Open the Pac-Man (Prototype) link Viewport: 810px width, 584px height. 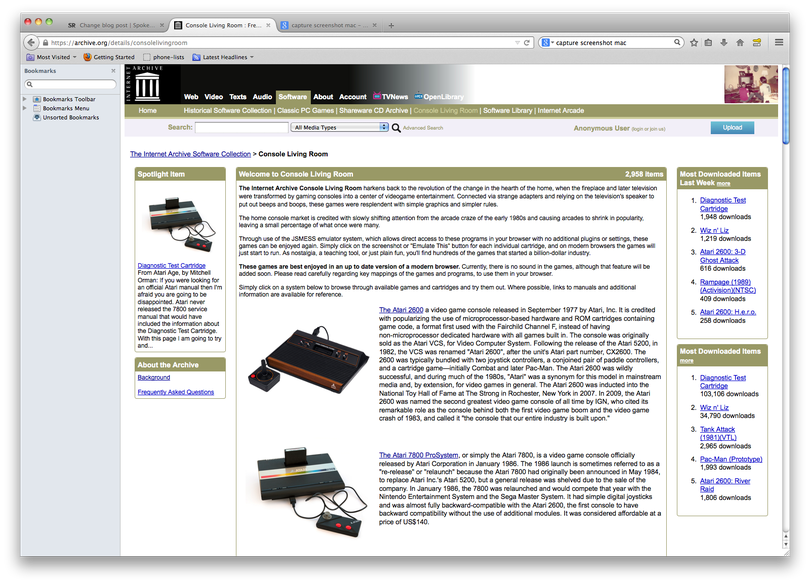[731, 459]
